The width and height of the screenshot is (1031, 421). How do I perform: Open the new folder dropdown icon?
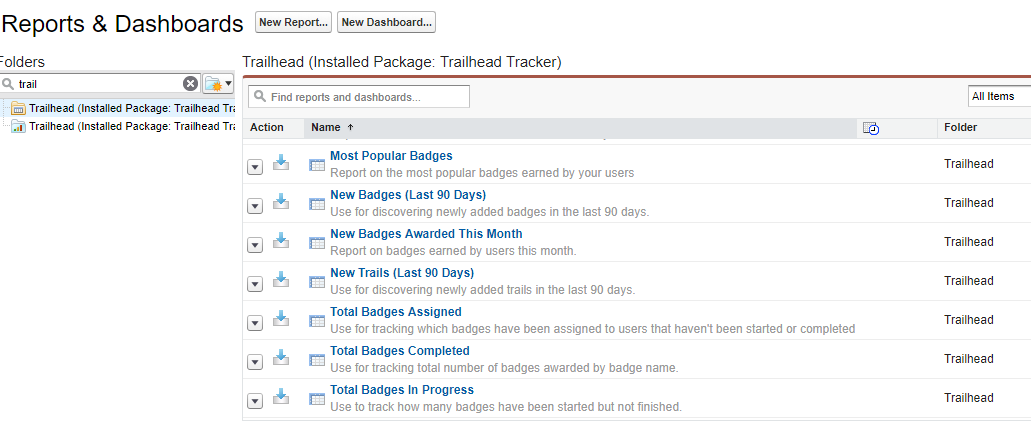click(x=218, y=84)
